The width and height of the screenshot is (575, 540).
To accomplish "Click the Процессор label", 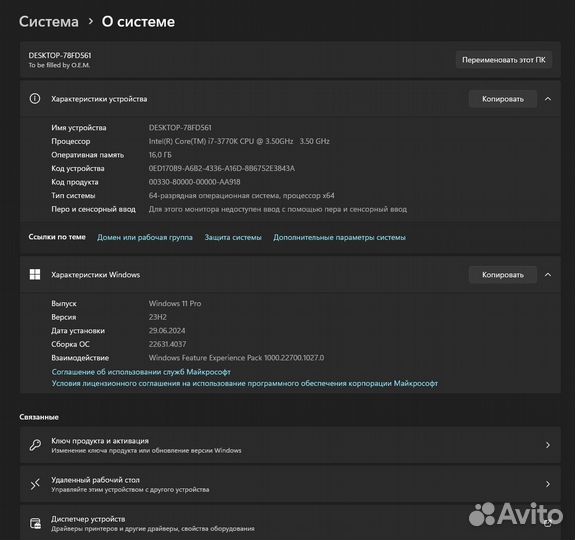I will click(x=71, y=141).
